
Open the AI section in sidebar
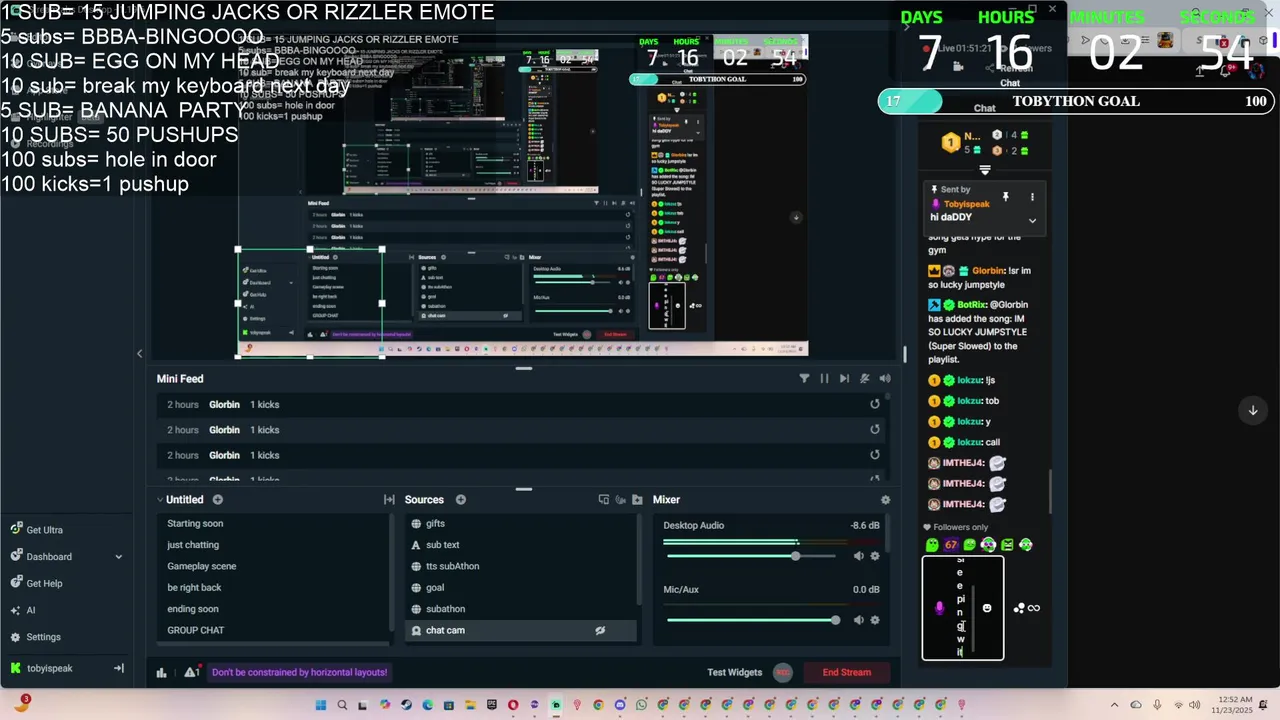coord(23,610)
